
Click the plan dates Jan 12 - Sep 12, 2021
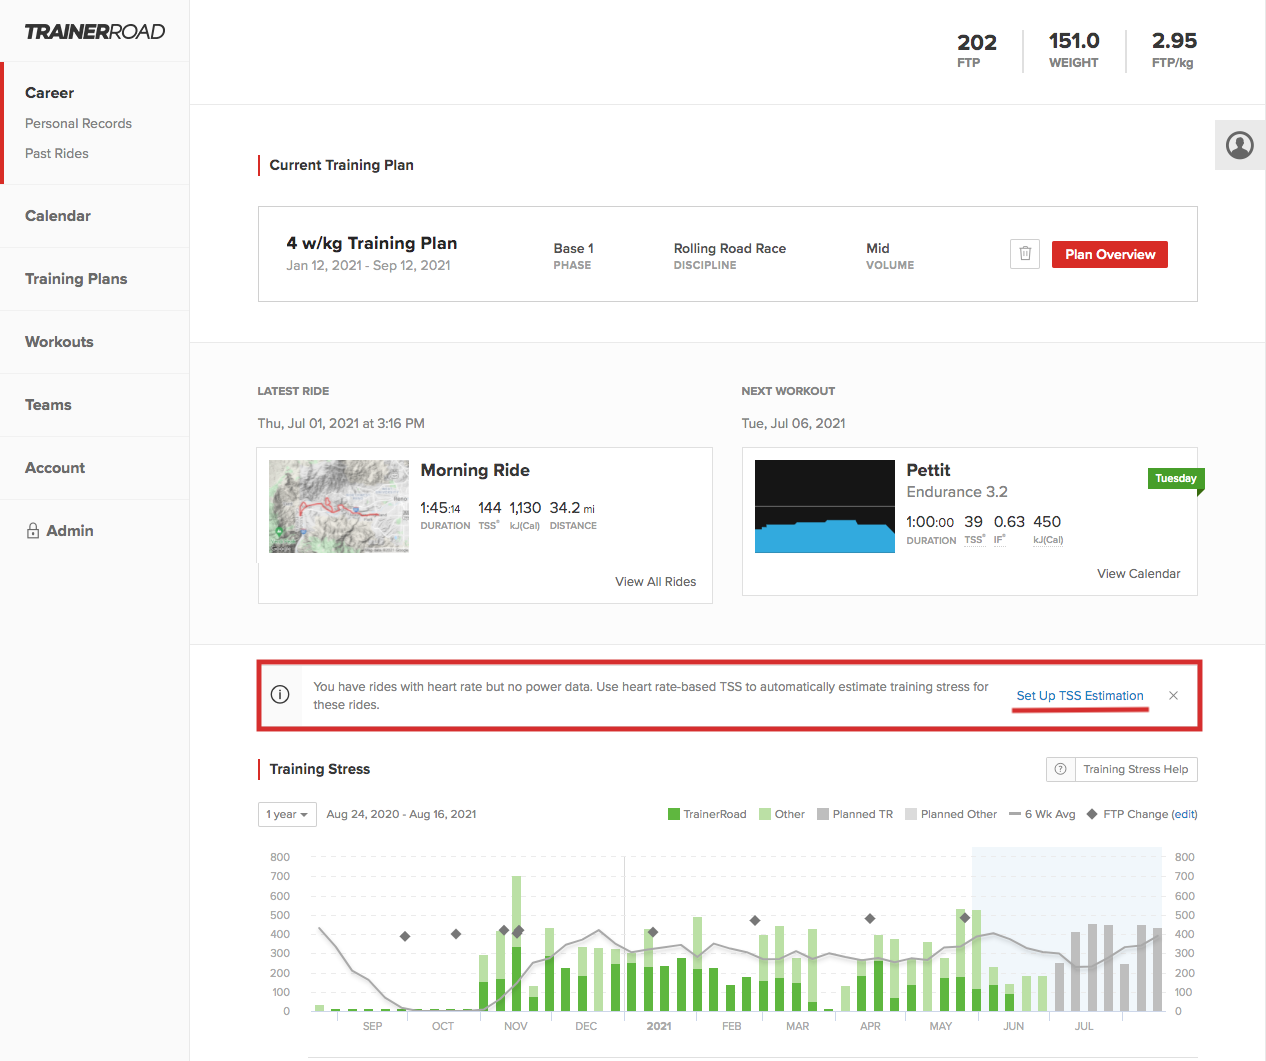click(x=368, y=265)
